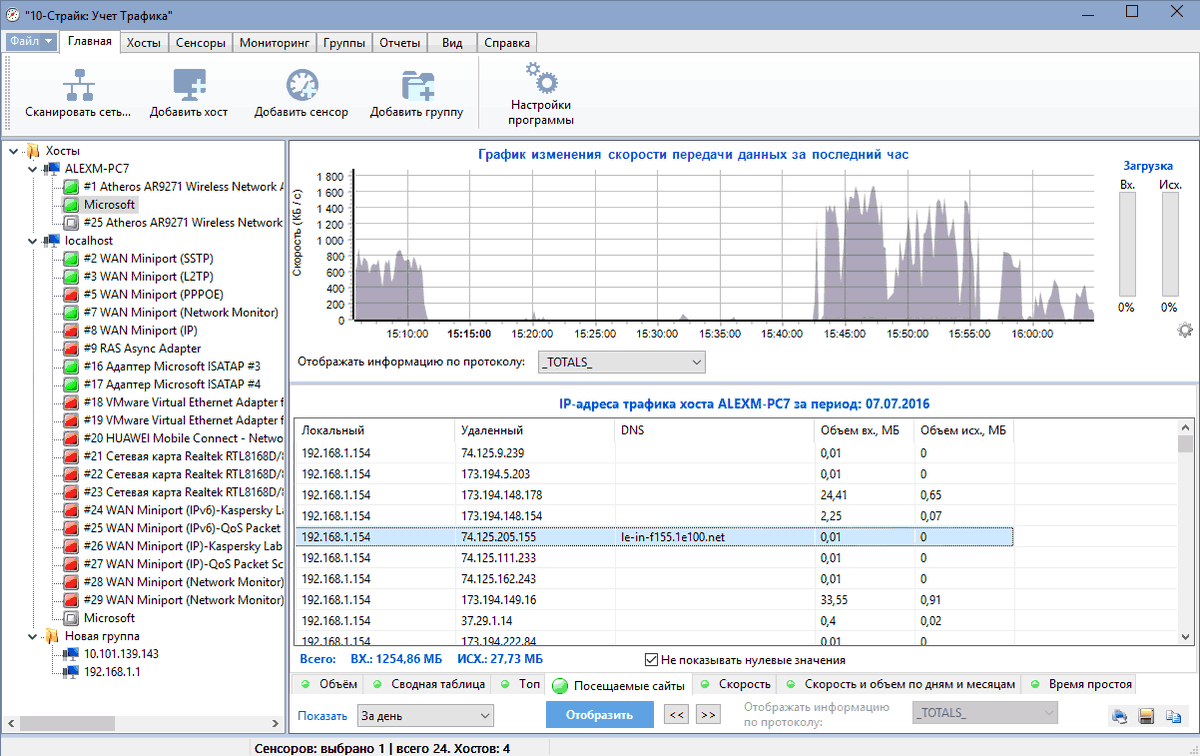
Task: Switch to the Сводная таблица tab
Action: 428,685
